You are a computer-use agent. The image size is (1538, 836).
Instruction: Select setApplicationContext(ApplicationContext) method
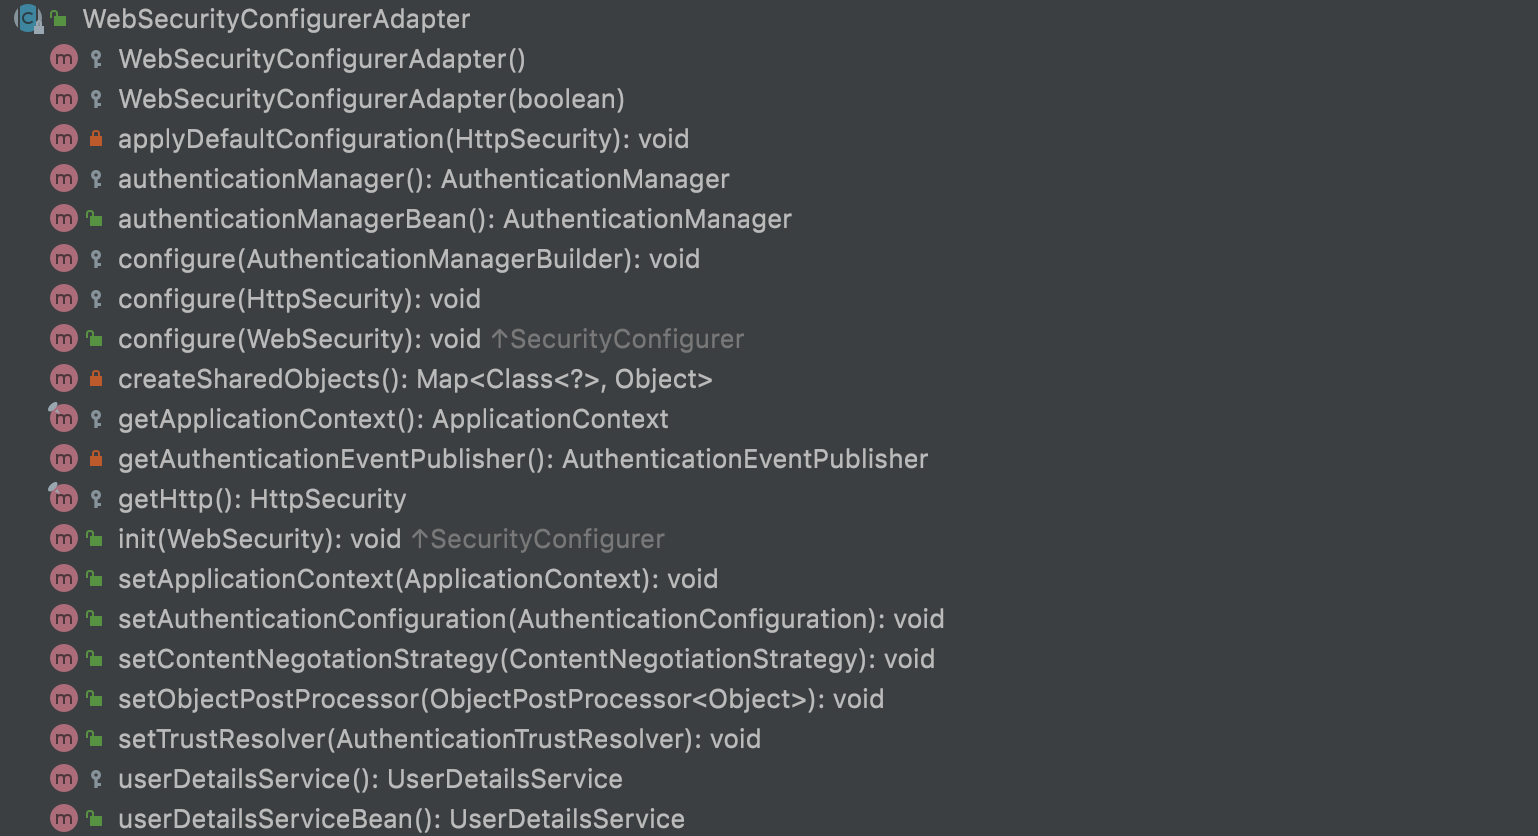click(417, 579)
